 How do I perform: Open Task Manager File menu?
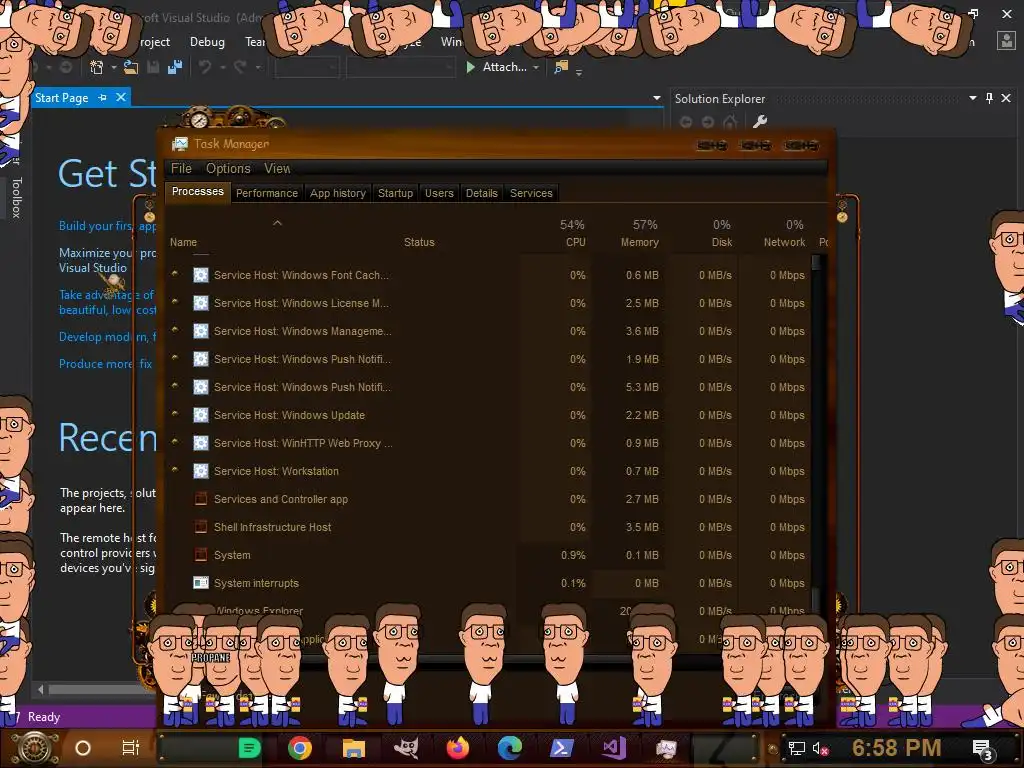[x=181, y=168]
